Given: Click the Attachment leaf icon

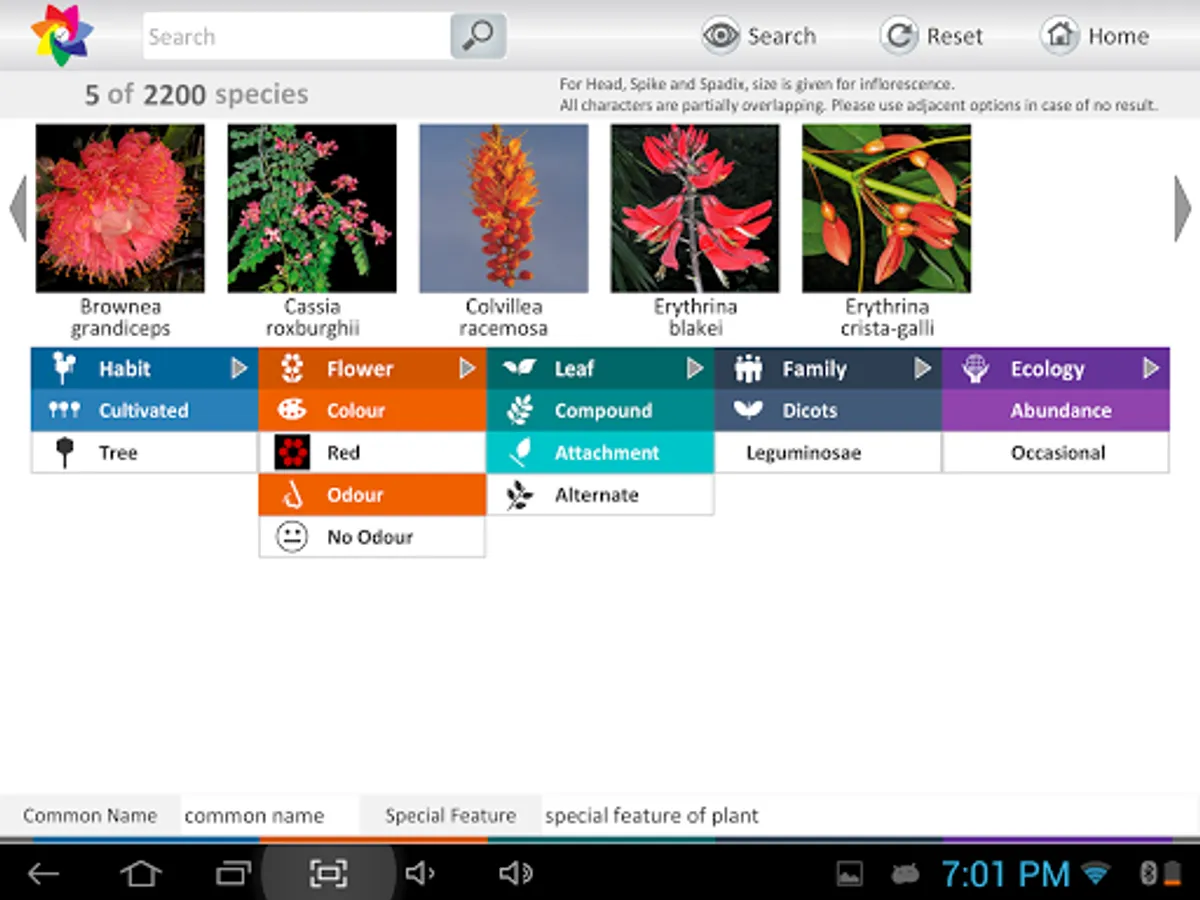Looking at the screenshot, I should click(519, 453).
